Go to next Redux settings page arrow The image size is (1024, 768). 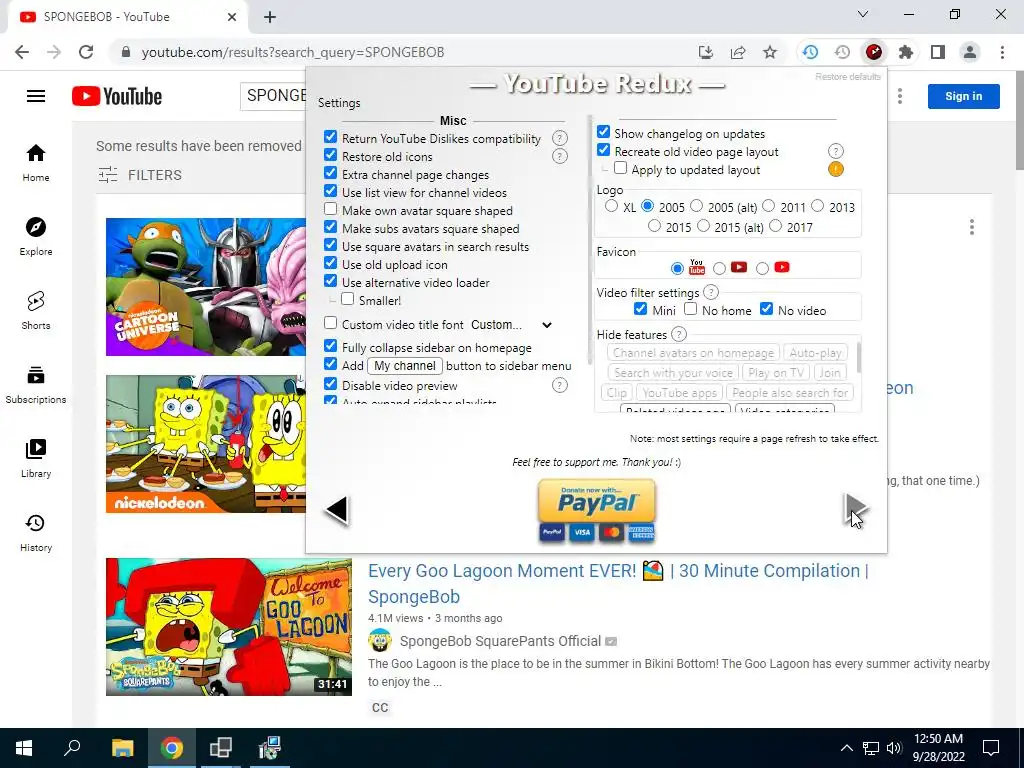[854, 510]
